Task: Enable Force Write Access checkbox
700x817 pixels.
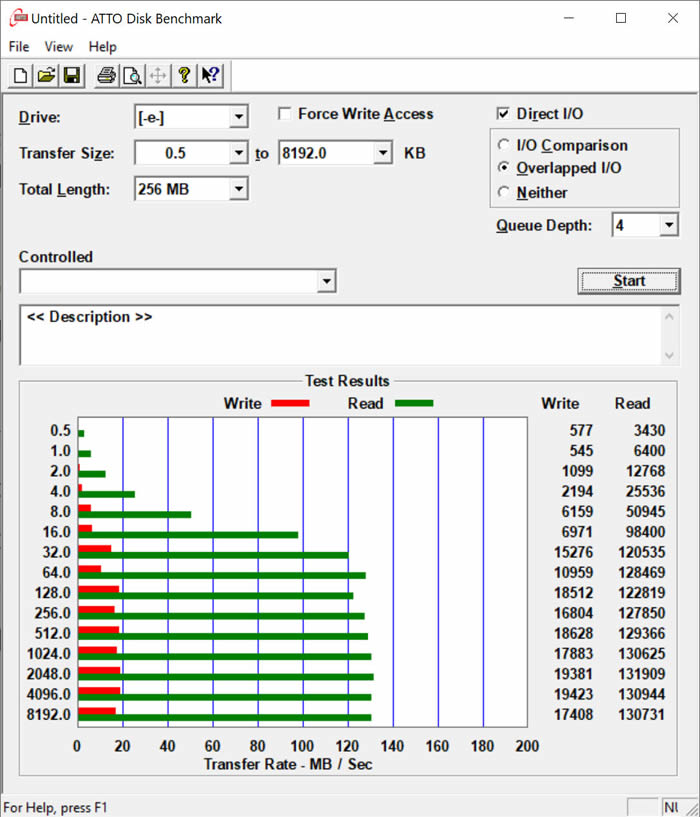Action: click(x=285, y=114)
